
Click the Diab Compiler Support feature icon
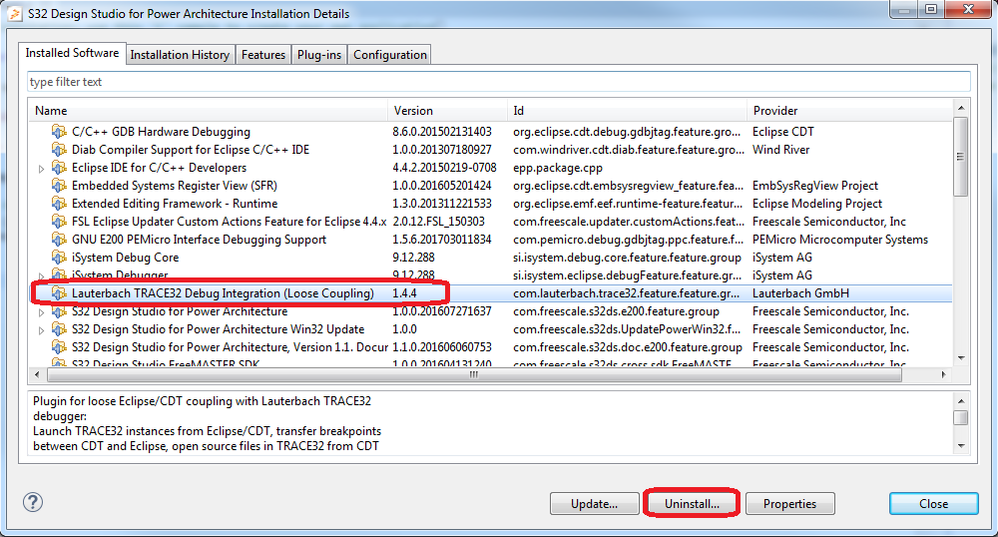point(59,150)
